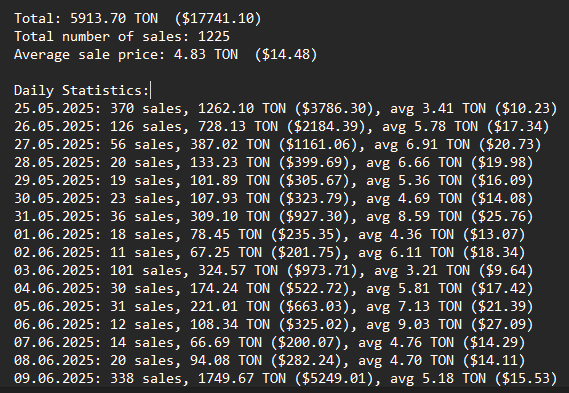
Task: Click the 29.05.2025 row, 101.89 TON
Action: (274, 181)
